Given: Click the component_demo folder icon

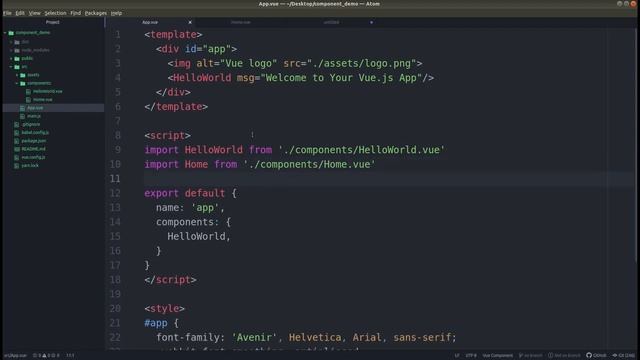Looking at the screenshot, I should (11, 33).
